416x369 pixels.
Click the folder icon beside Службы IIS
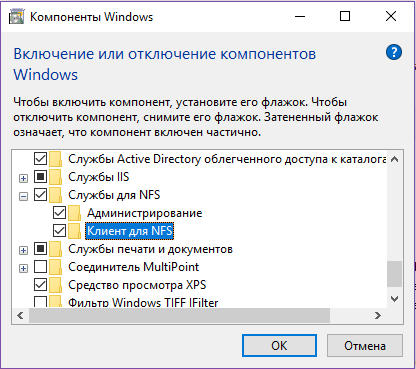point(55,177)
